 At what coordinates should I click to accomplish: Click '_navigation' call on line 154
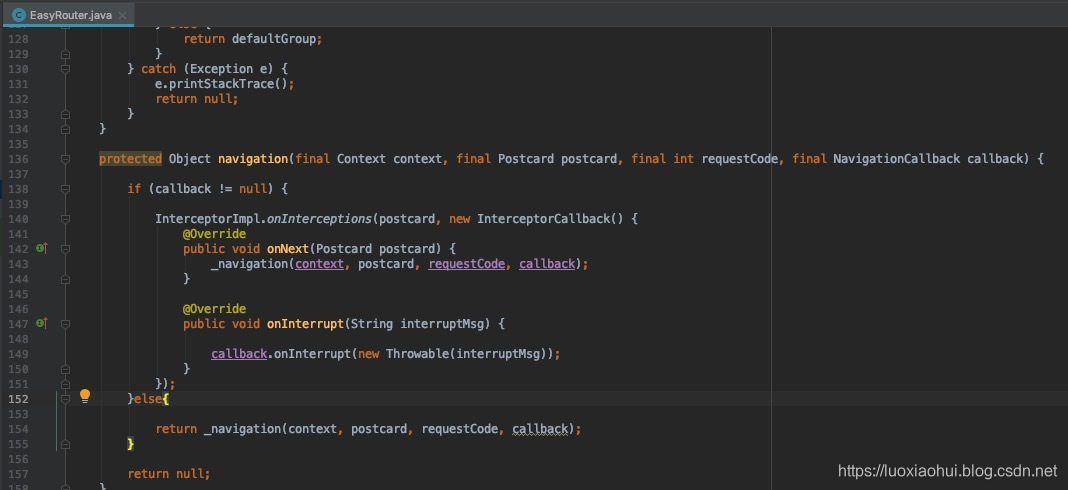(242, 429)
